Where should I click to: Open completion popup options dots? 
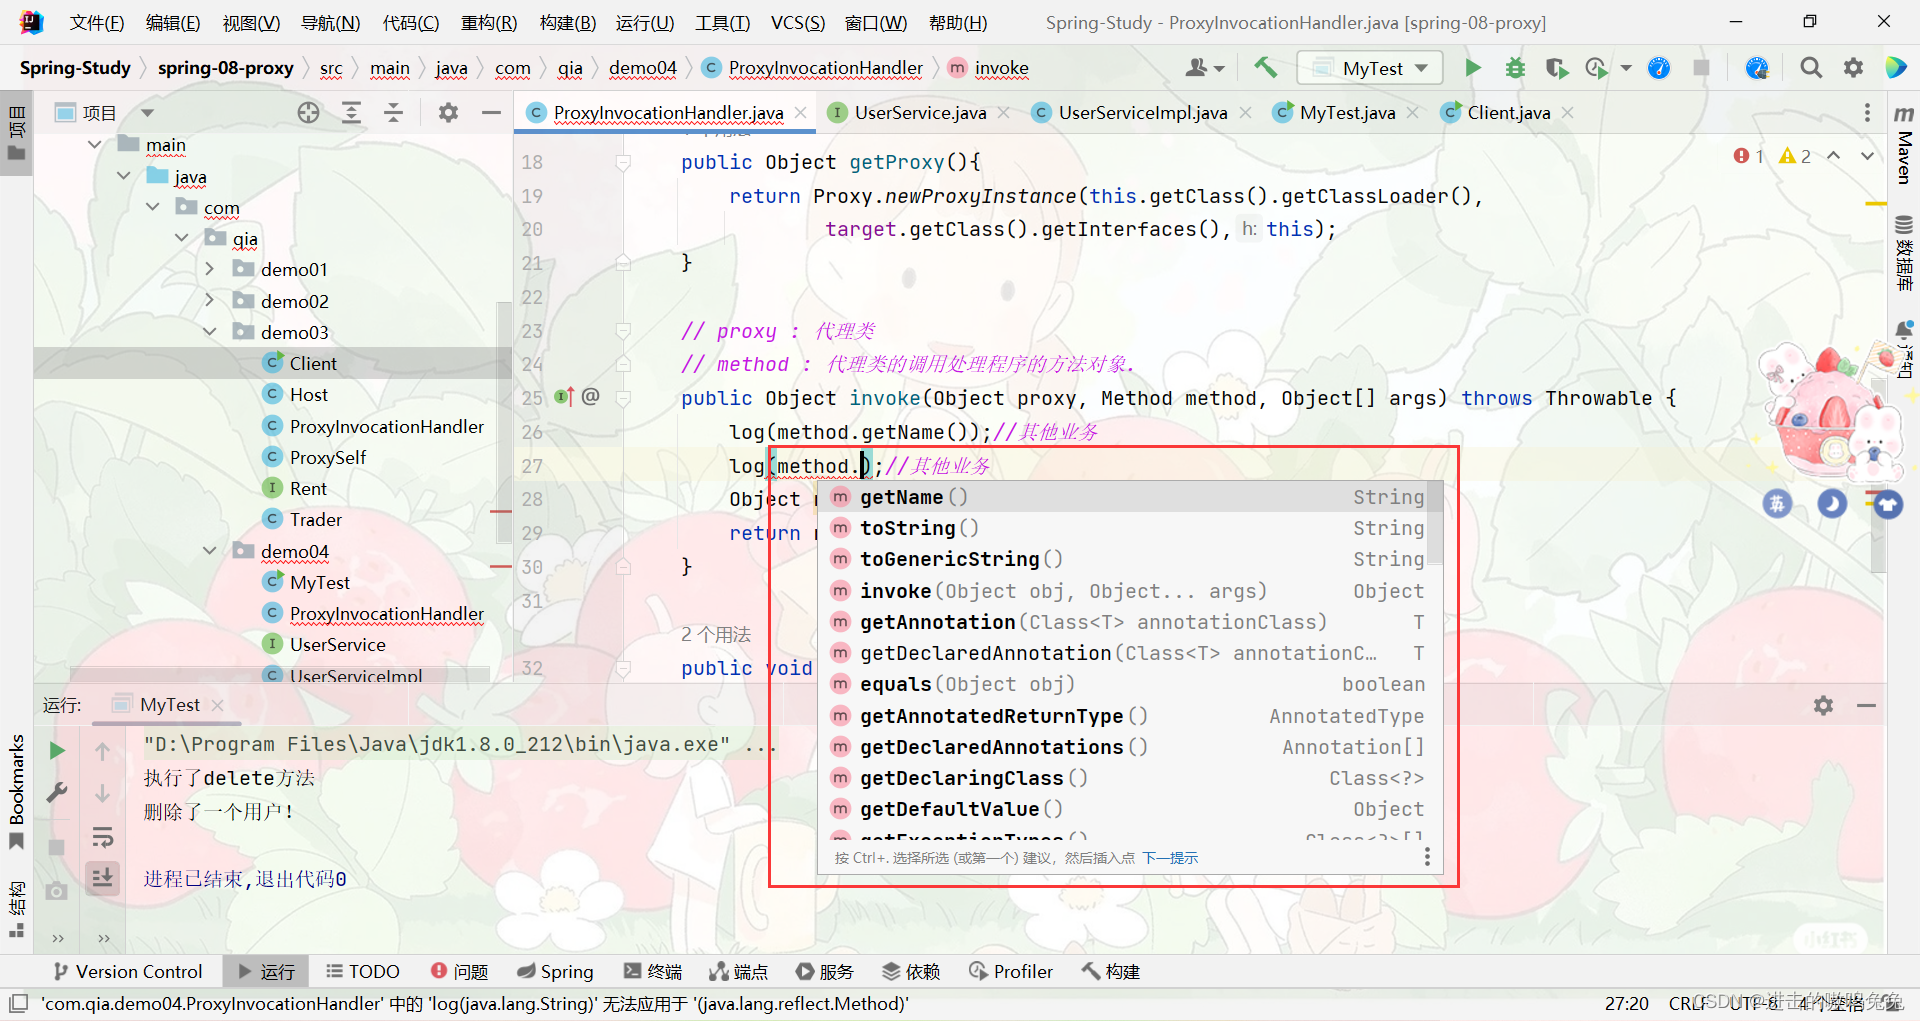(1427, 857)
